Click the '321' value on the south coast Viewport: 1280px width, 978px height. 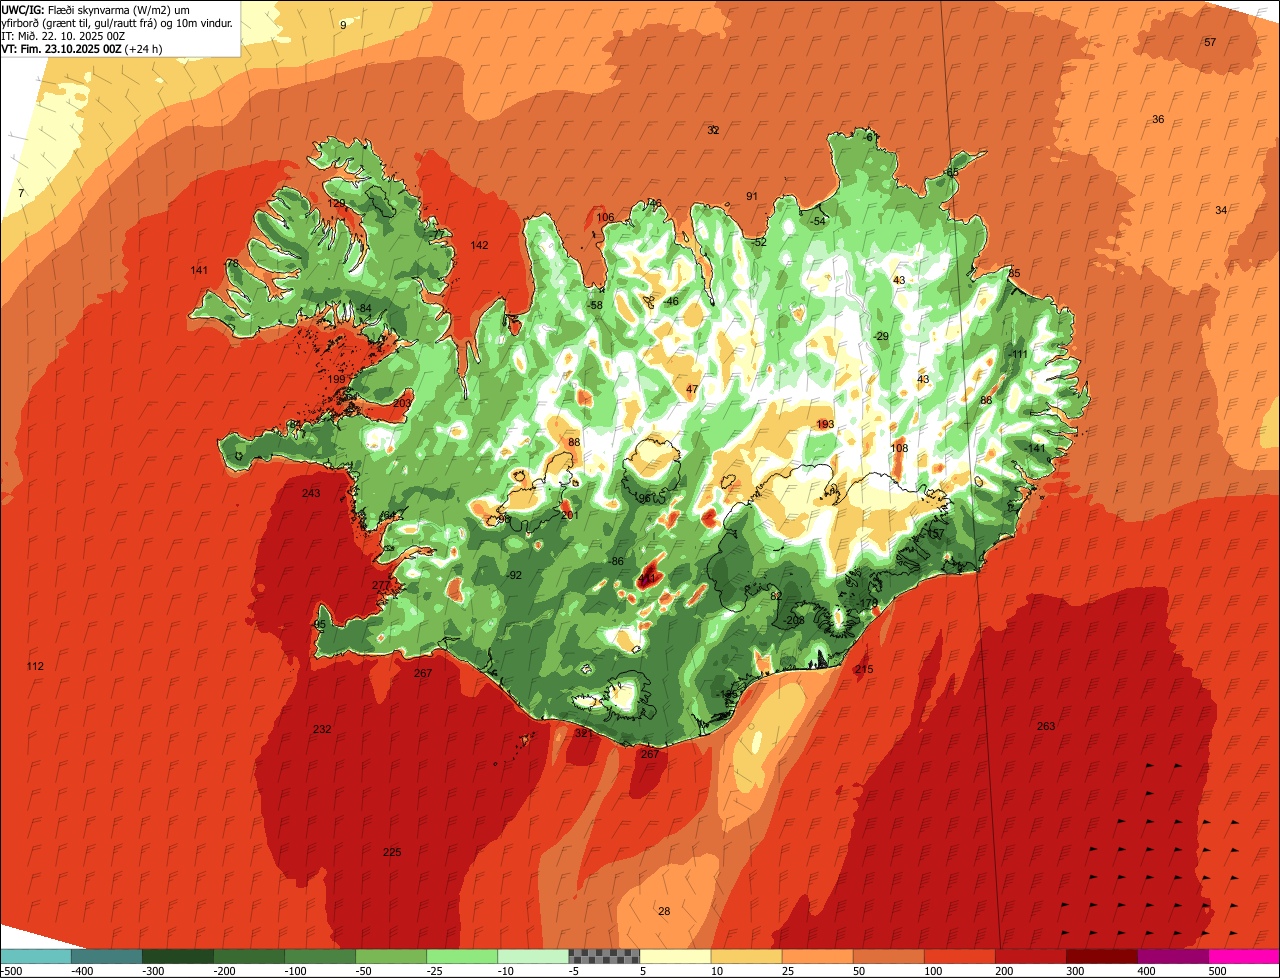tap(584, 733)
